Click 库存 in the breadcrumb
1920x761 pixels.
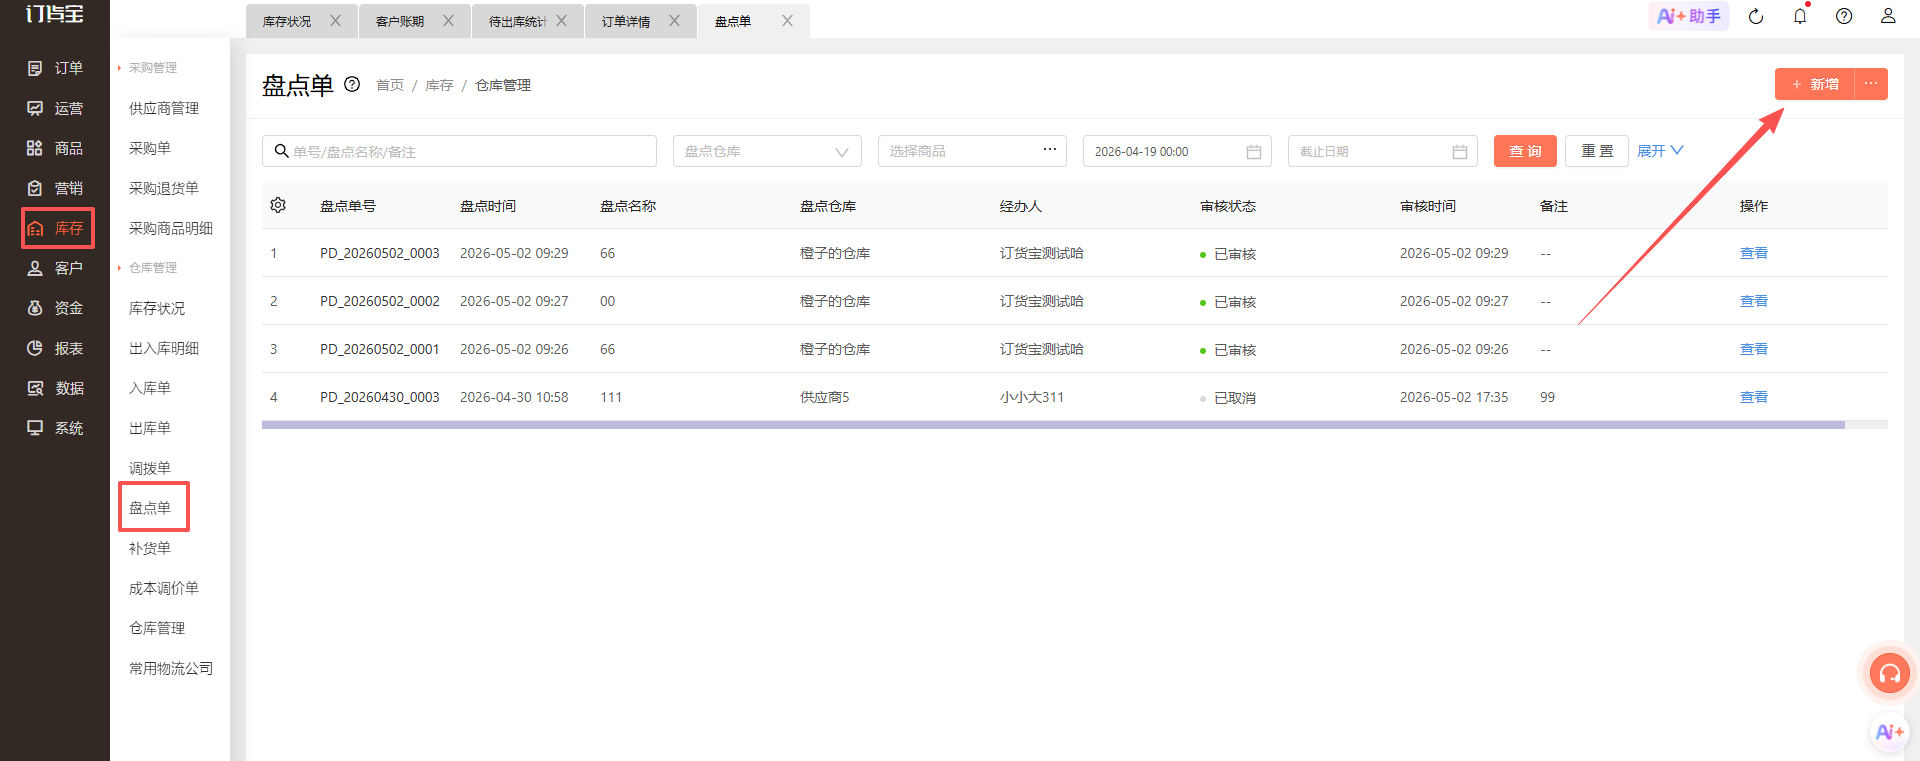[x=439, y=85]
